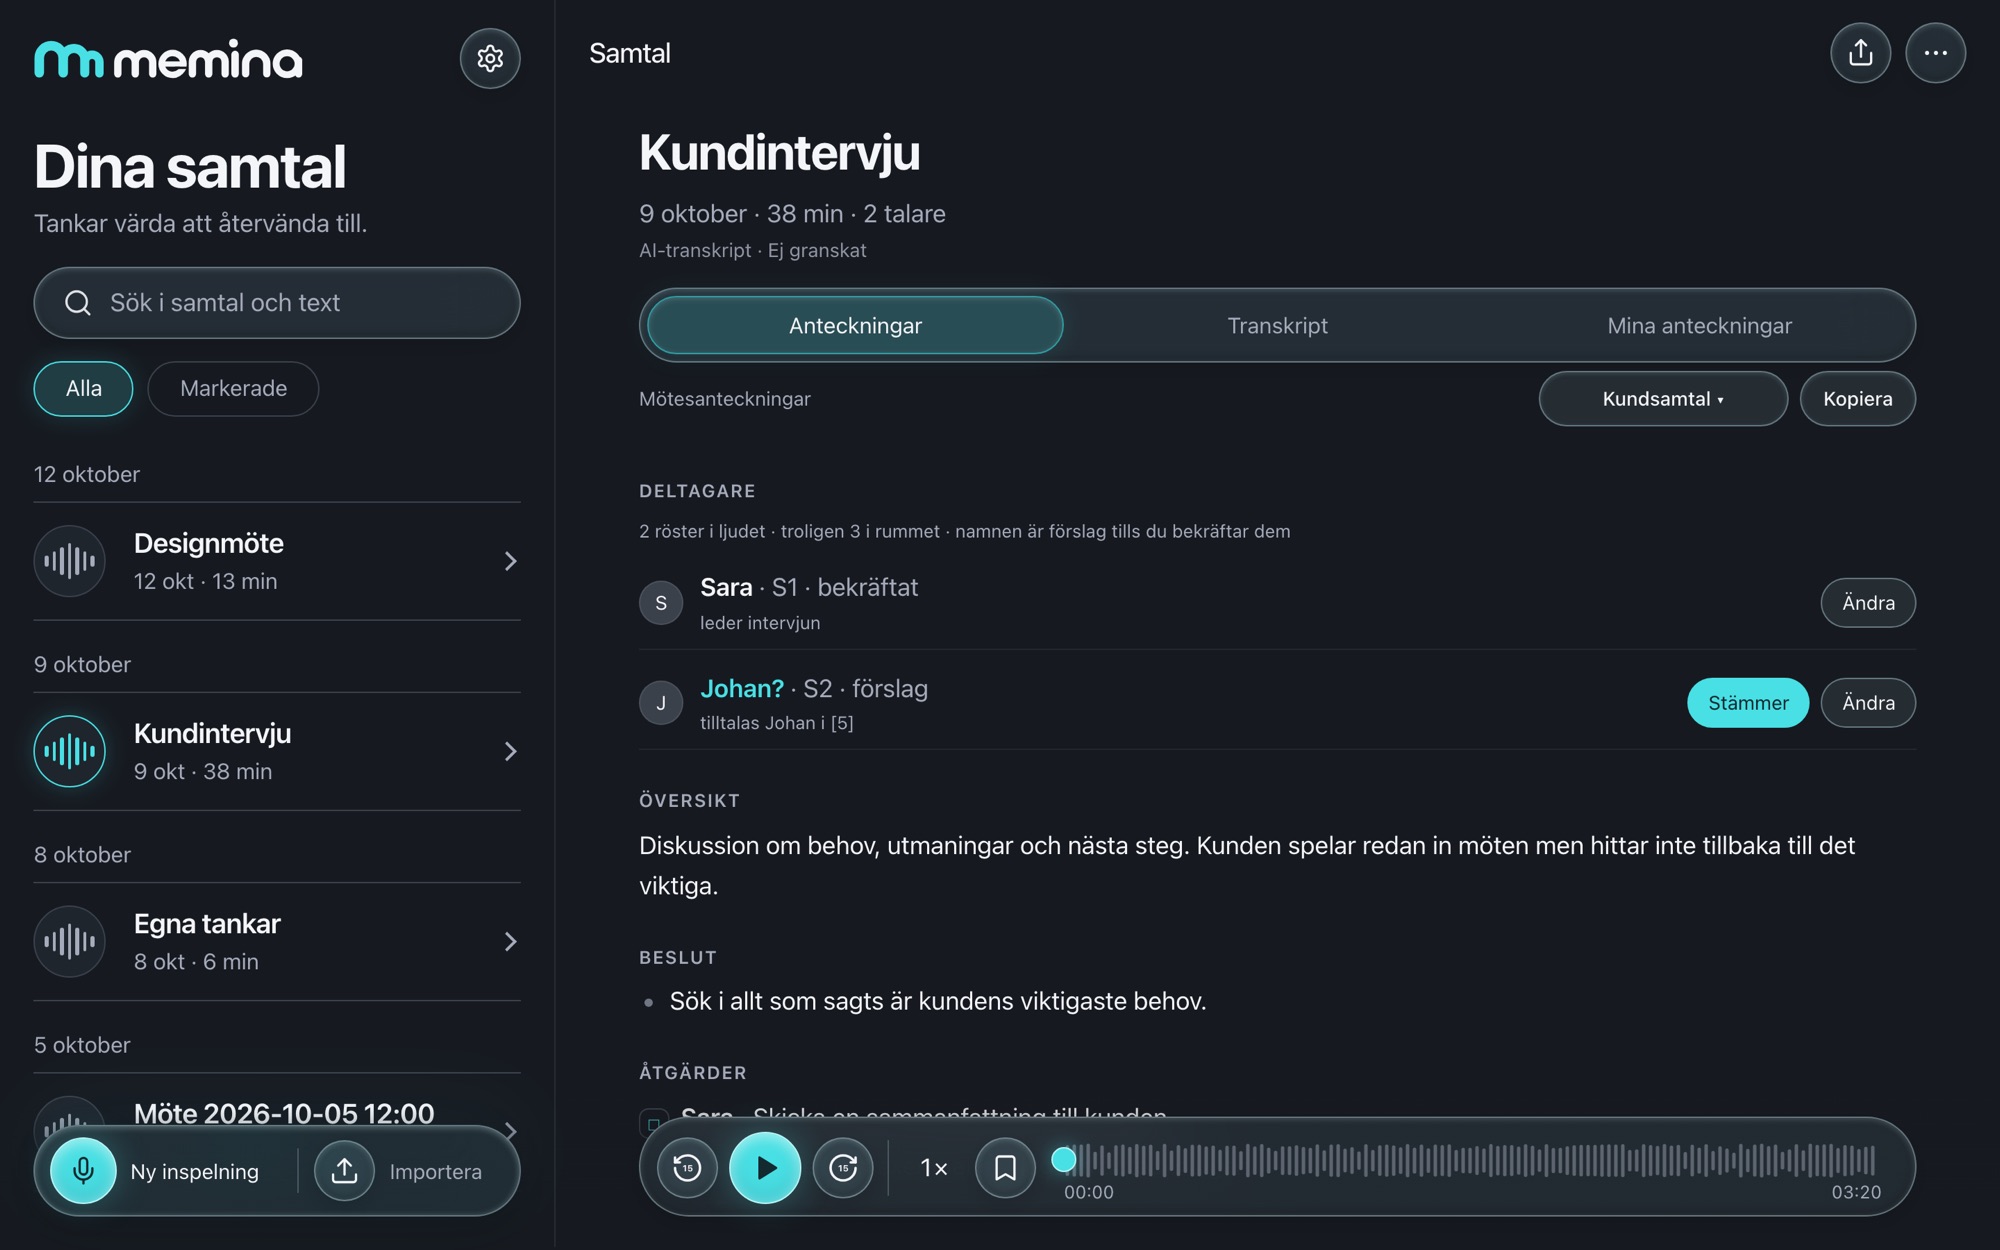Add a bookmark at current playback position

[x=1005, y=1167]
